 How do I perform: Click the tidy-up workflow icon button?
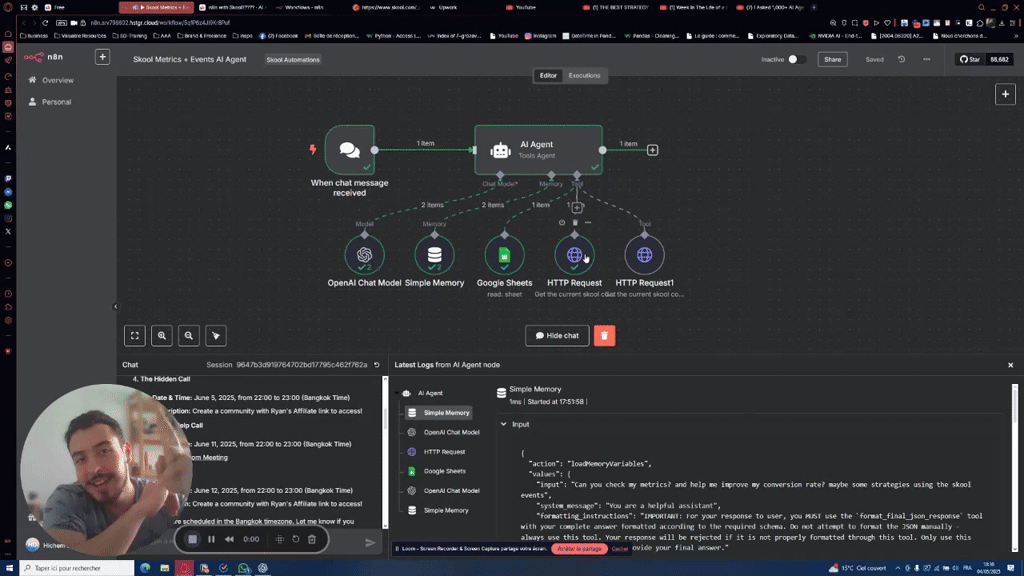point(216,336)
